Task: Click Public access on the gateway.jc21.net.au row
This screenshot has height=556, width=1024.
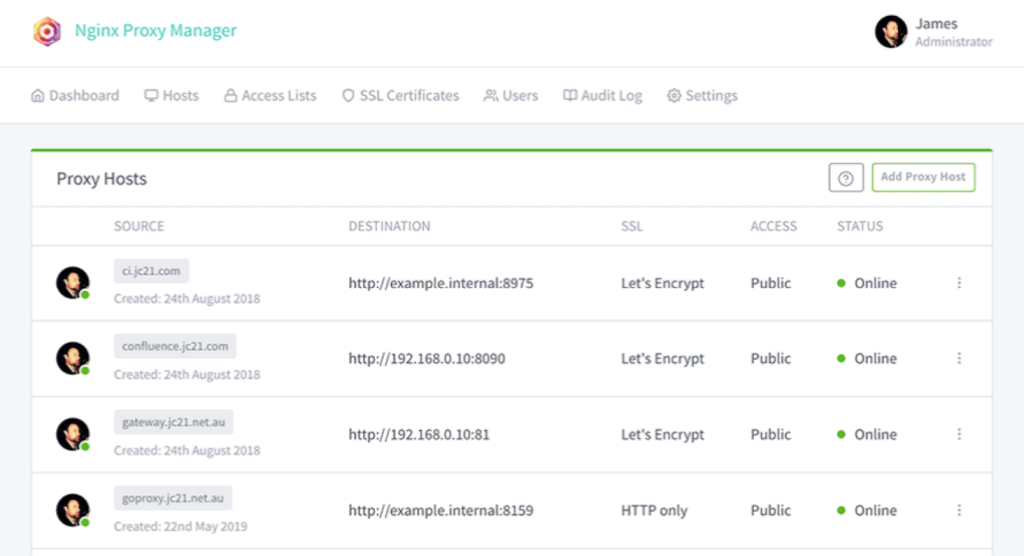Action: point(771,434)
